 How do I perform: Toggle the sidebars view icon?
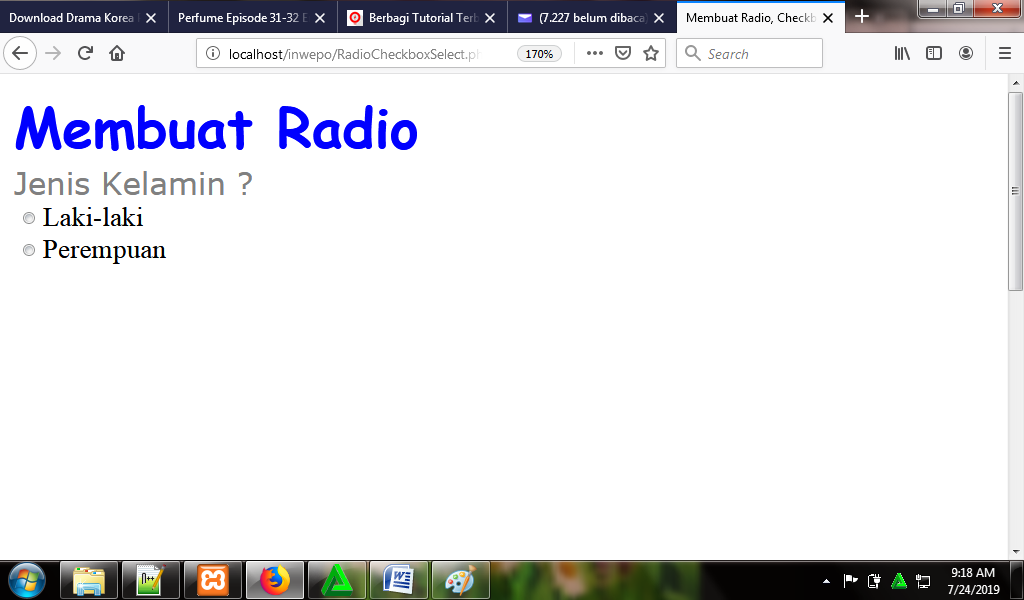click(x=933, y=53)
